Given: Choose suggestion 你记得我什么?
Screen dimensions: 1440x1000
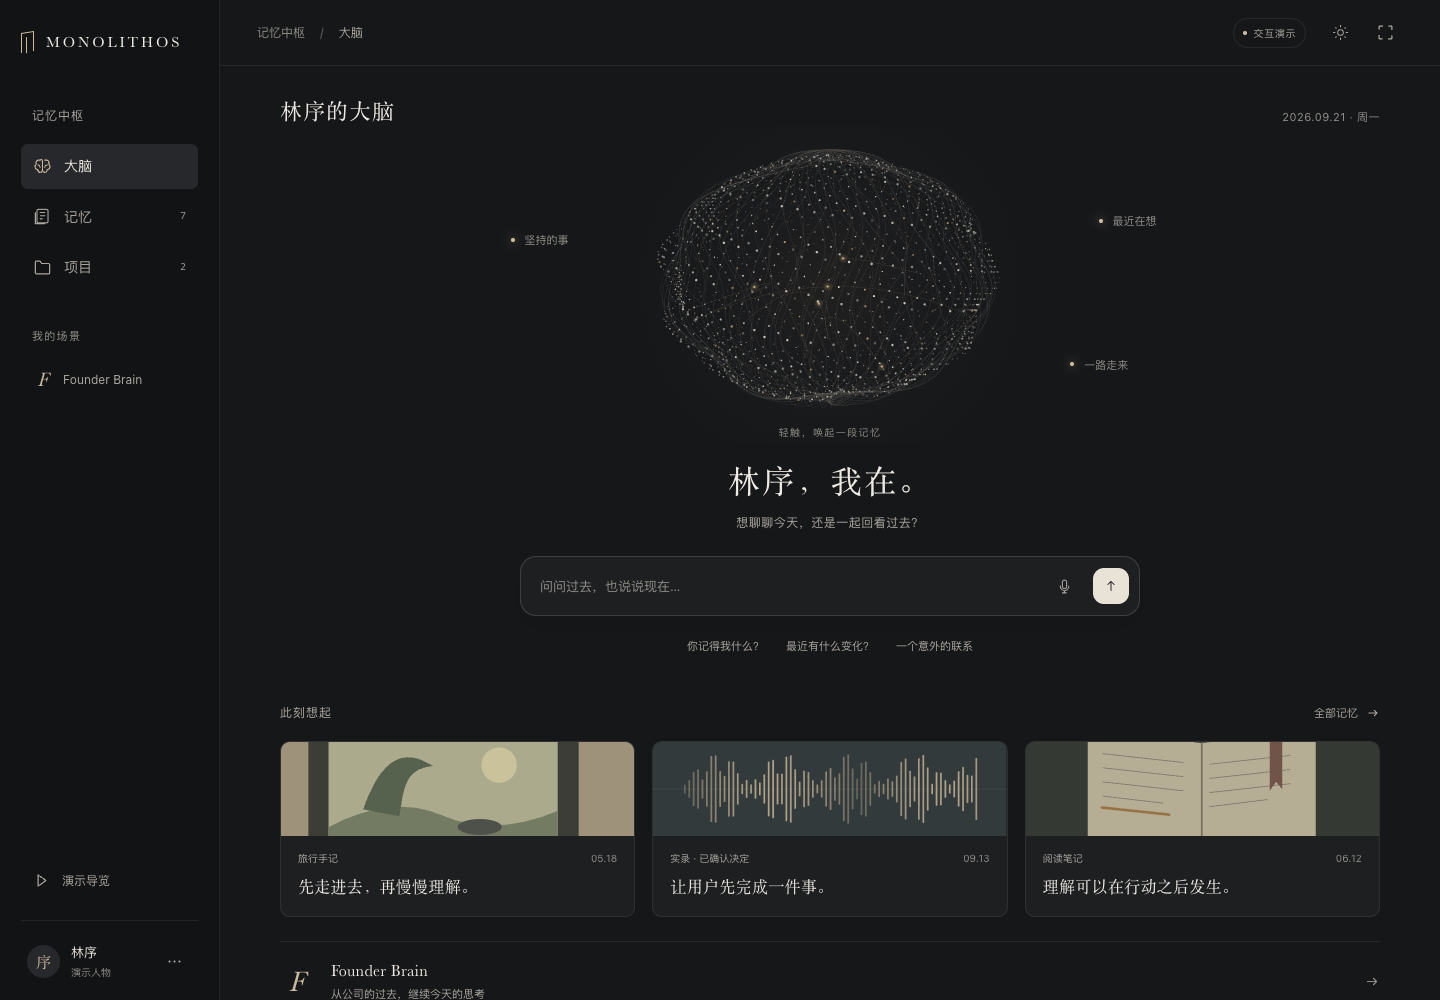Looking at the screenshot, I should click(x=723, y=646).
